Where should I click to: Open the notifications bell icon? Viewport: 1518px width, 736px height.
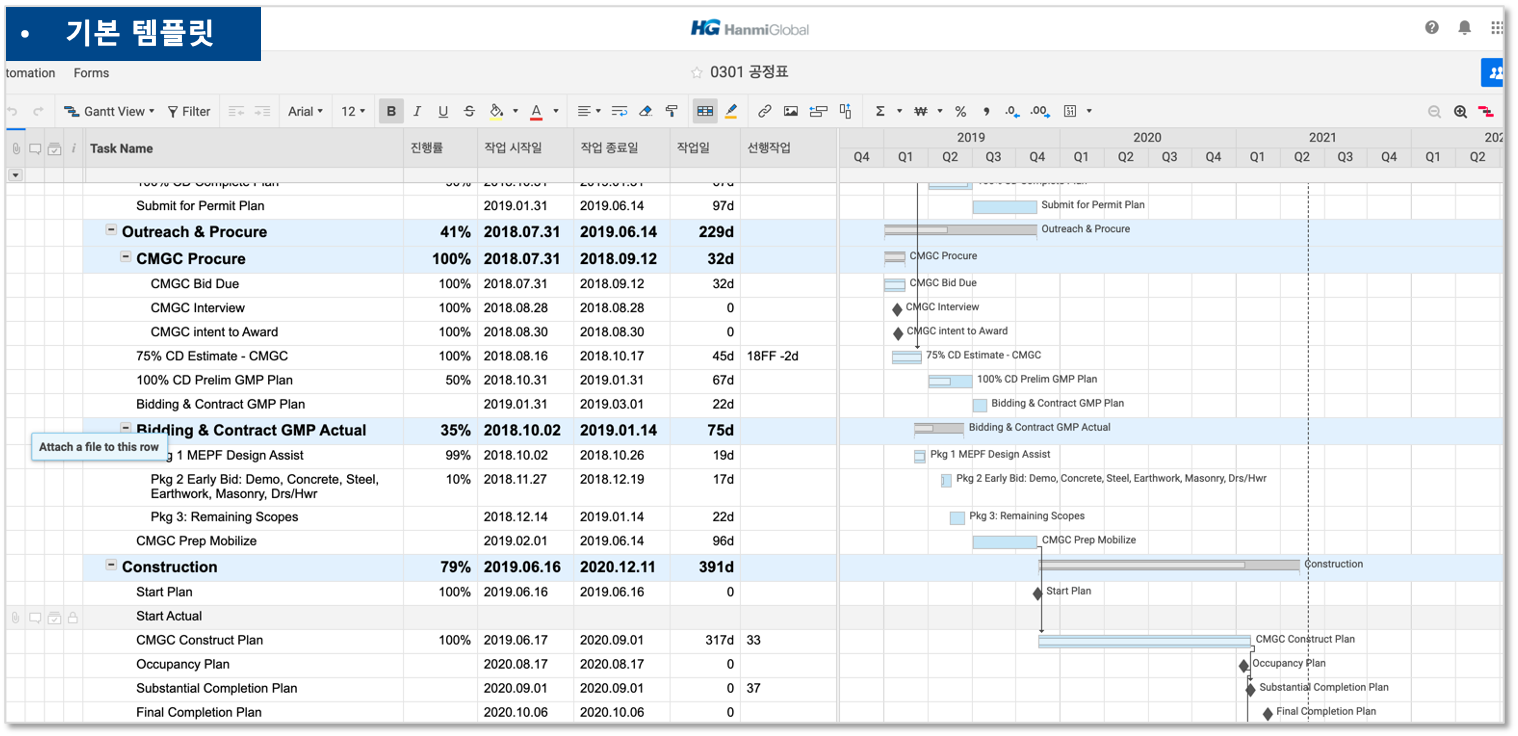[1465, 28]
